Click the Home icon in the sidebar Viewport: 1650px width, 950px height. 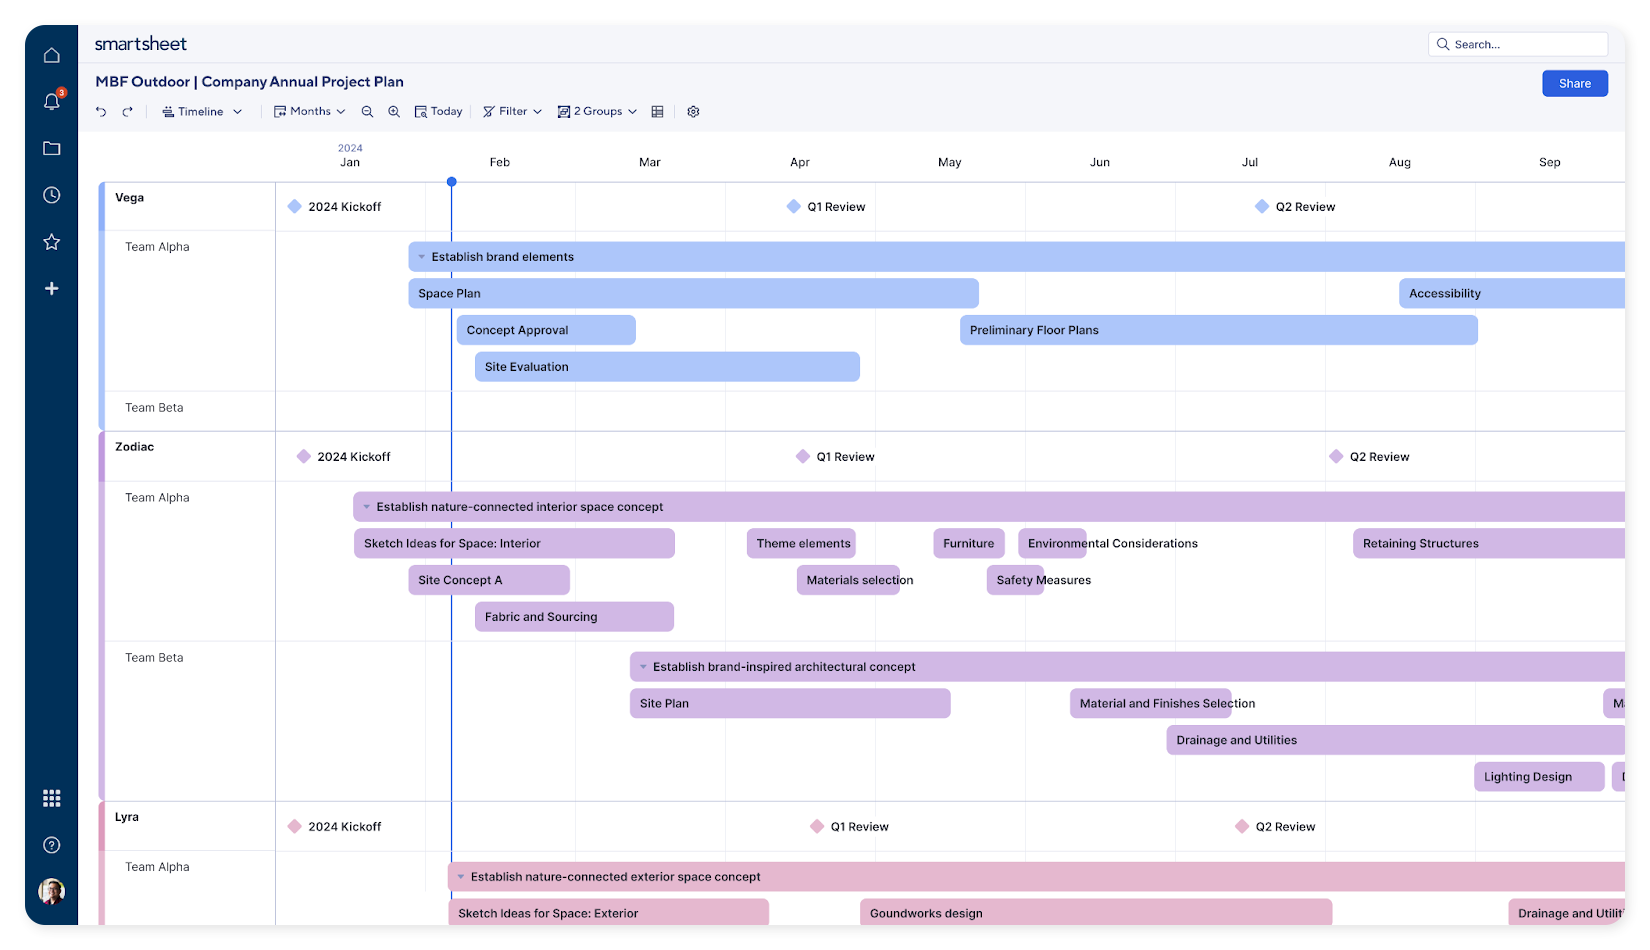pyautogui.click(x=51, y=55)
